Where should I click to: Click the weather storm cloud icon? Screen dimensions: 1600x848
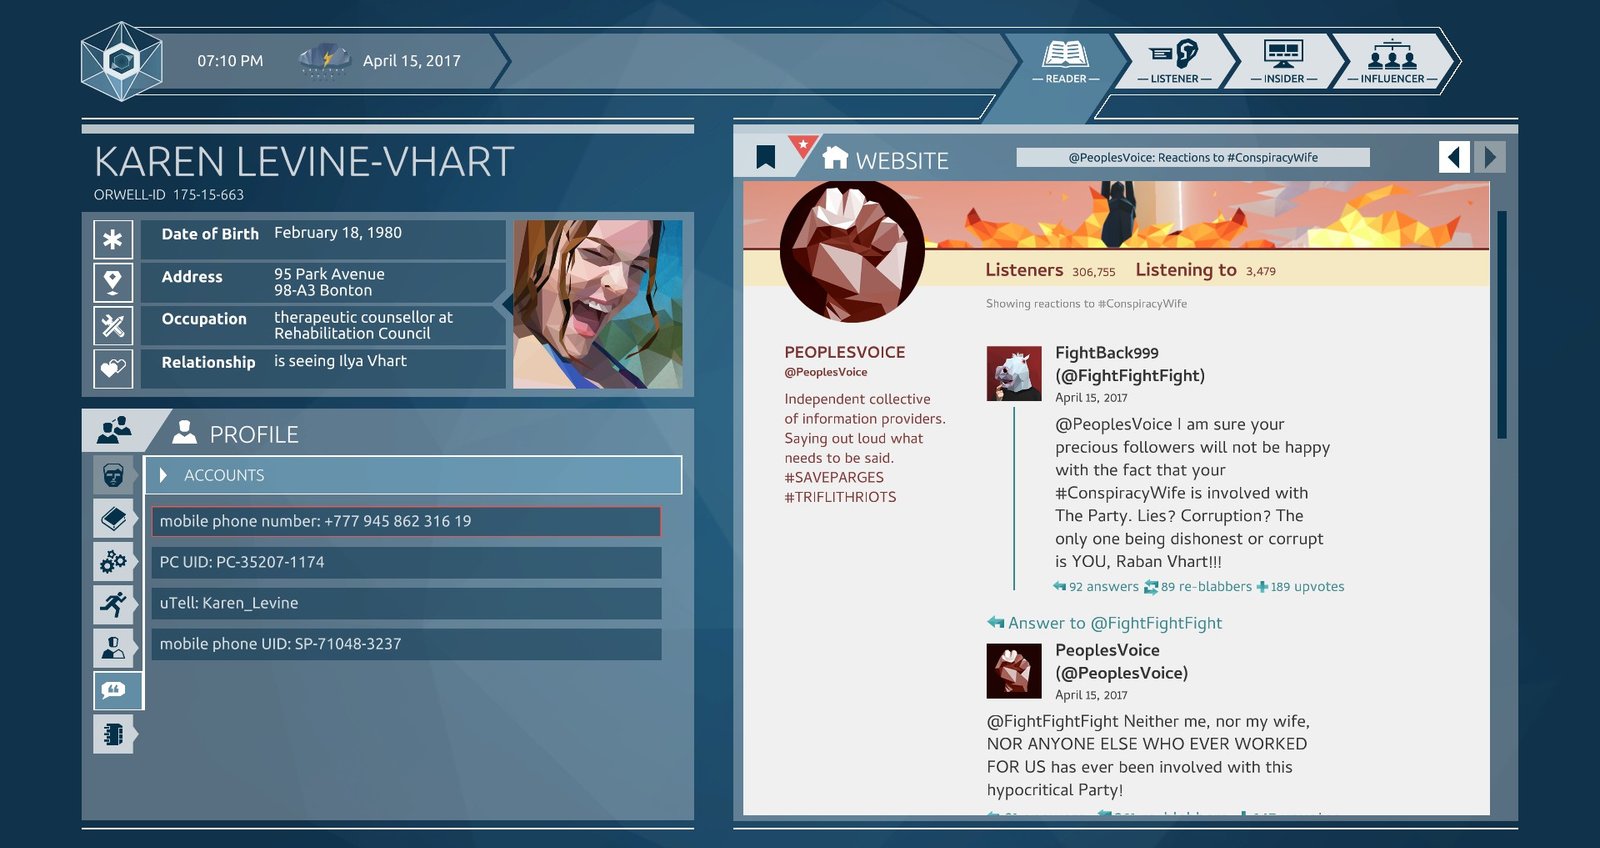pos(324,61)
